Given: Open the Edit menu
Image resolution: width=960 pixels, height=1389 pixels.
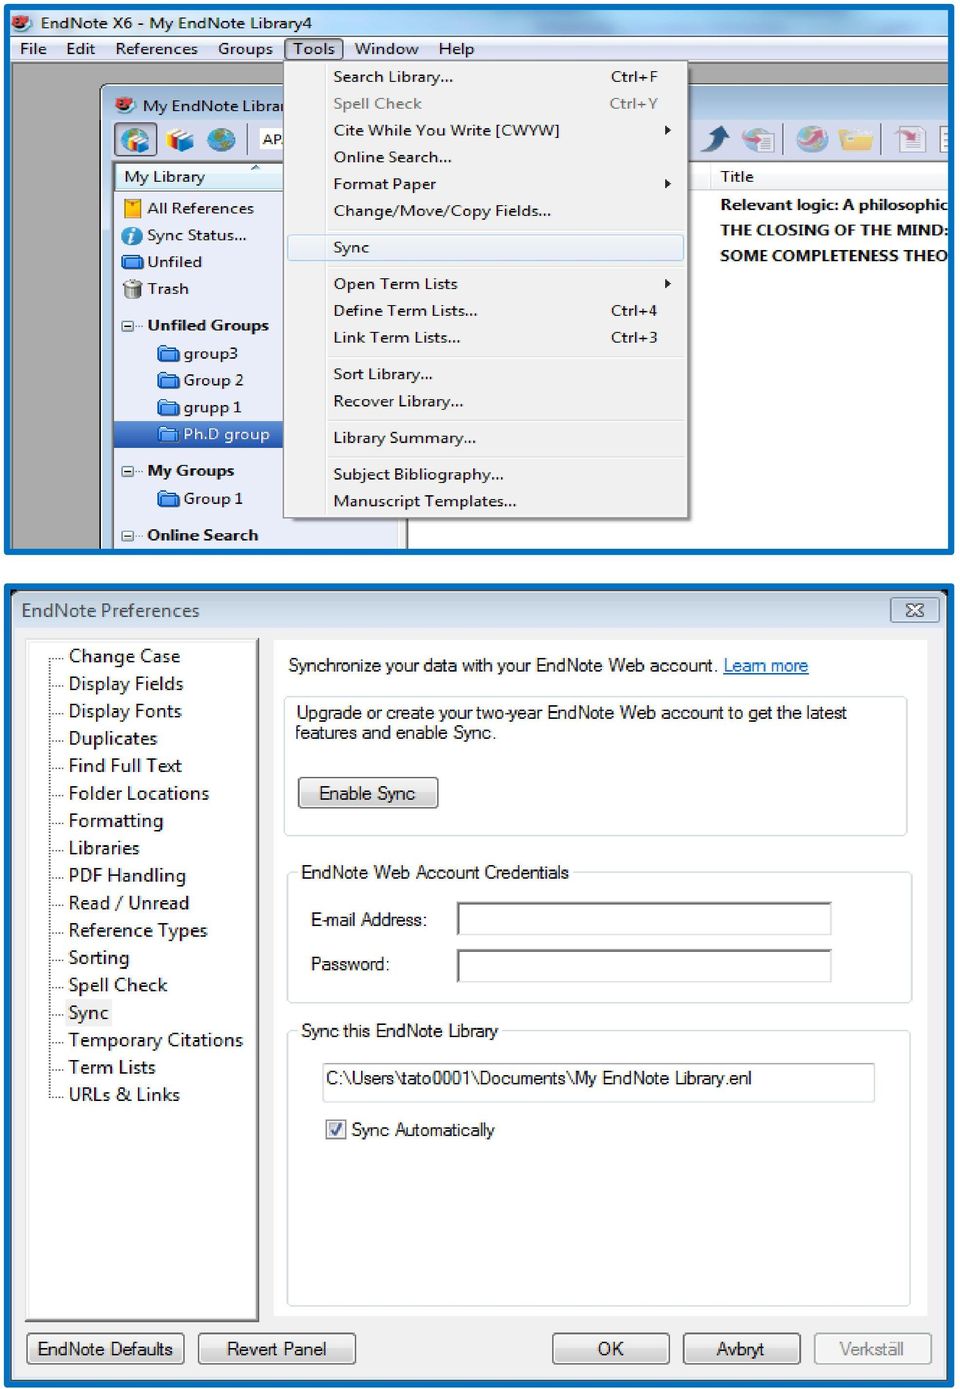Looking at the screenshot, I should 81,49.
